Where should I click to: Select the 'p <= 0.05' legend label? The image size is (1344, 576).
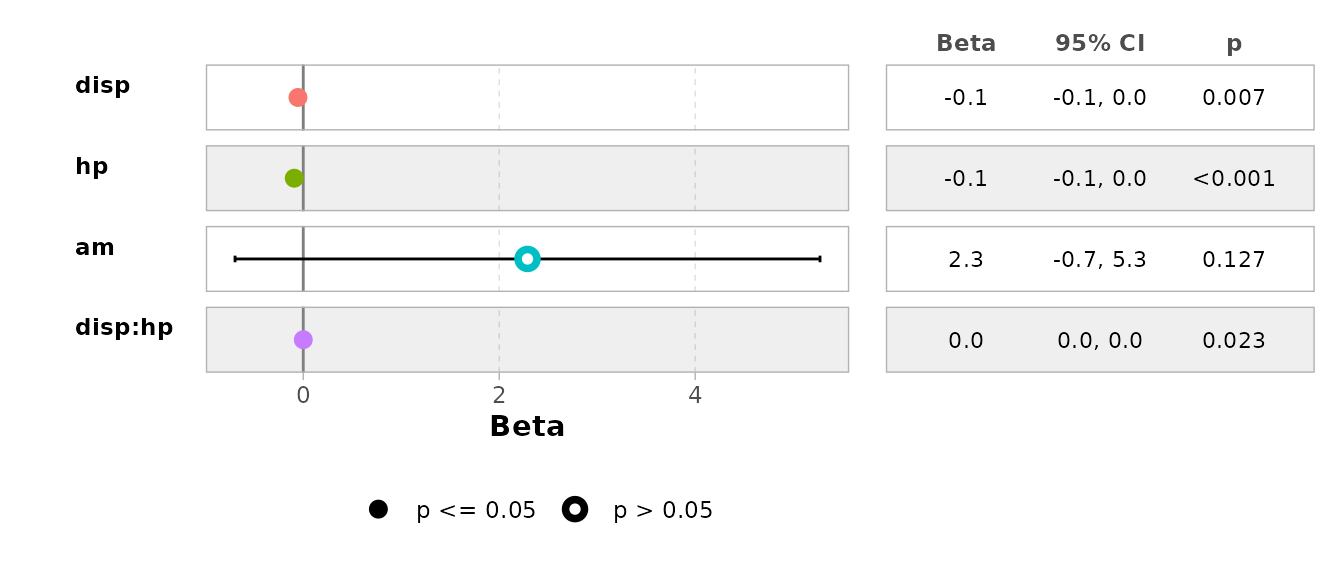pos(476,511)
